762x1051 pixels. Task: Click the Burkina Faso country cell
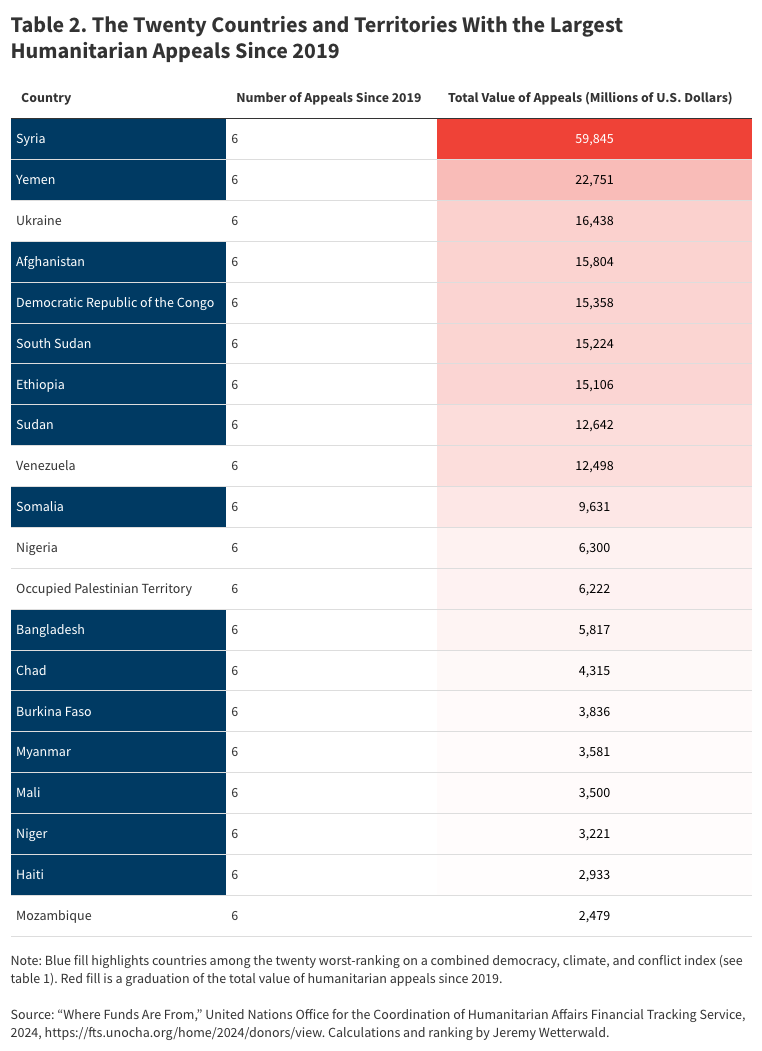[118, 711]
